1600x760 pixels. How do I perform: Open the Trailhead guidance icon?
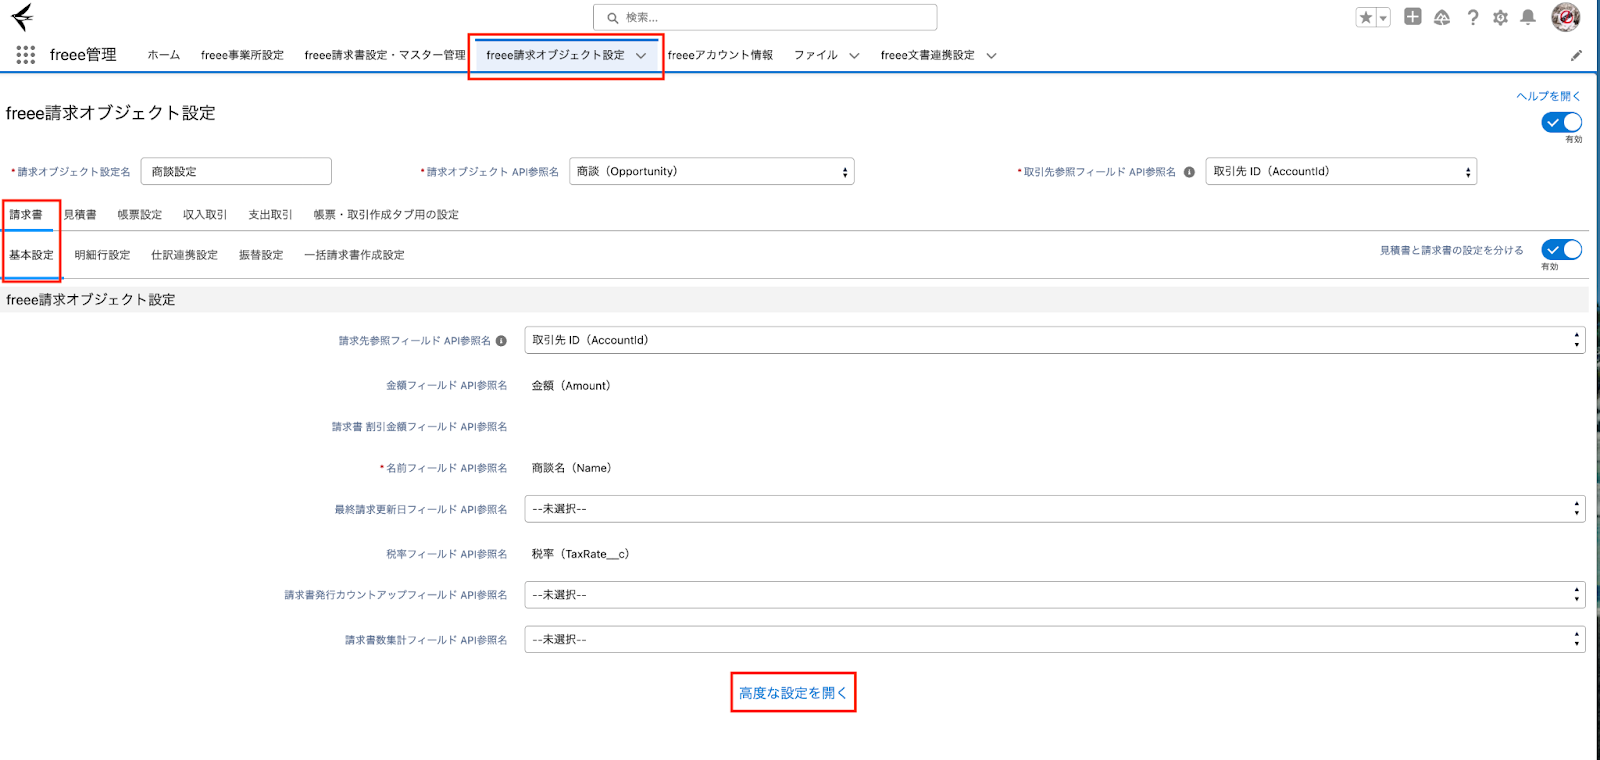pyautogui.click(x=1441, y=17)
